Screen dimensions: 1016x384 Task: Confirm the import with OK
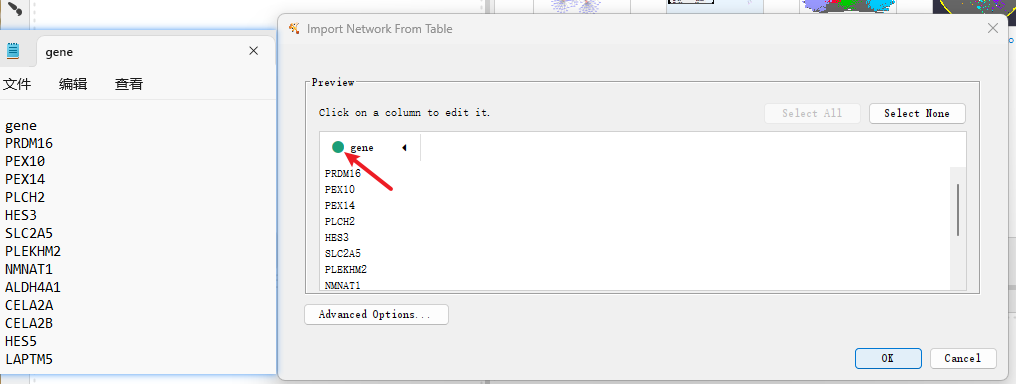[888, 358]
